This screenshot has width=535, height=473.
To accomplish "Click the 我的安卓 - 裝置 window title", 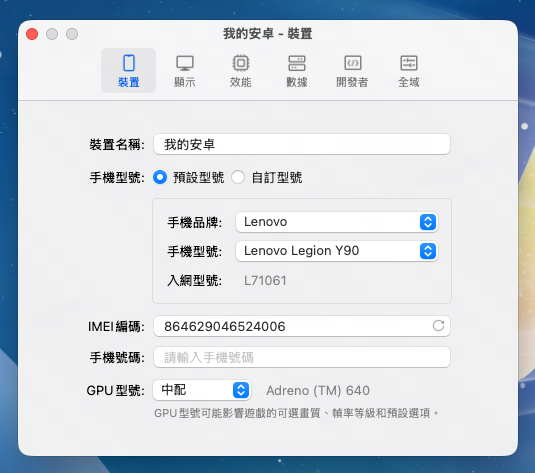I will [x=268, y=34].
